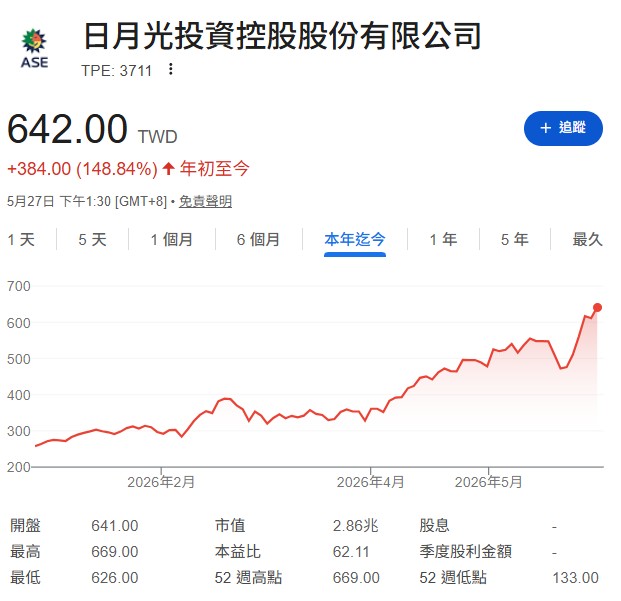Screen dimensions: 621x601
Task: Click the 追蹤 follow button
Action: click(563, 128)
